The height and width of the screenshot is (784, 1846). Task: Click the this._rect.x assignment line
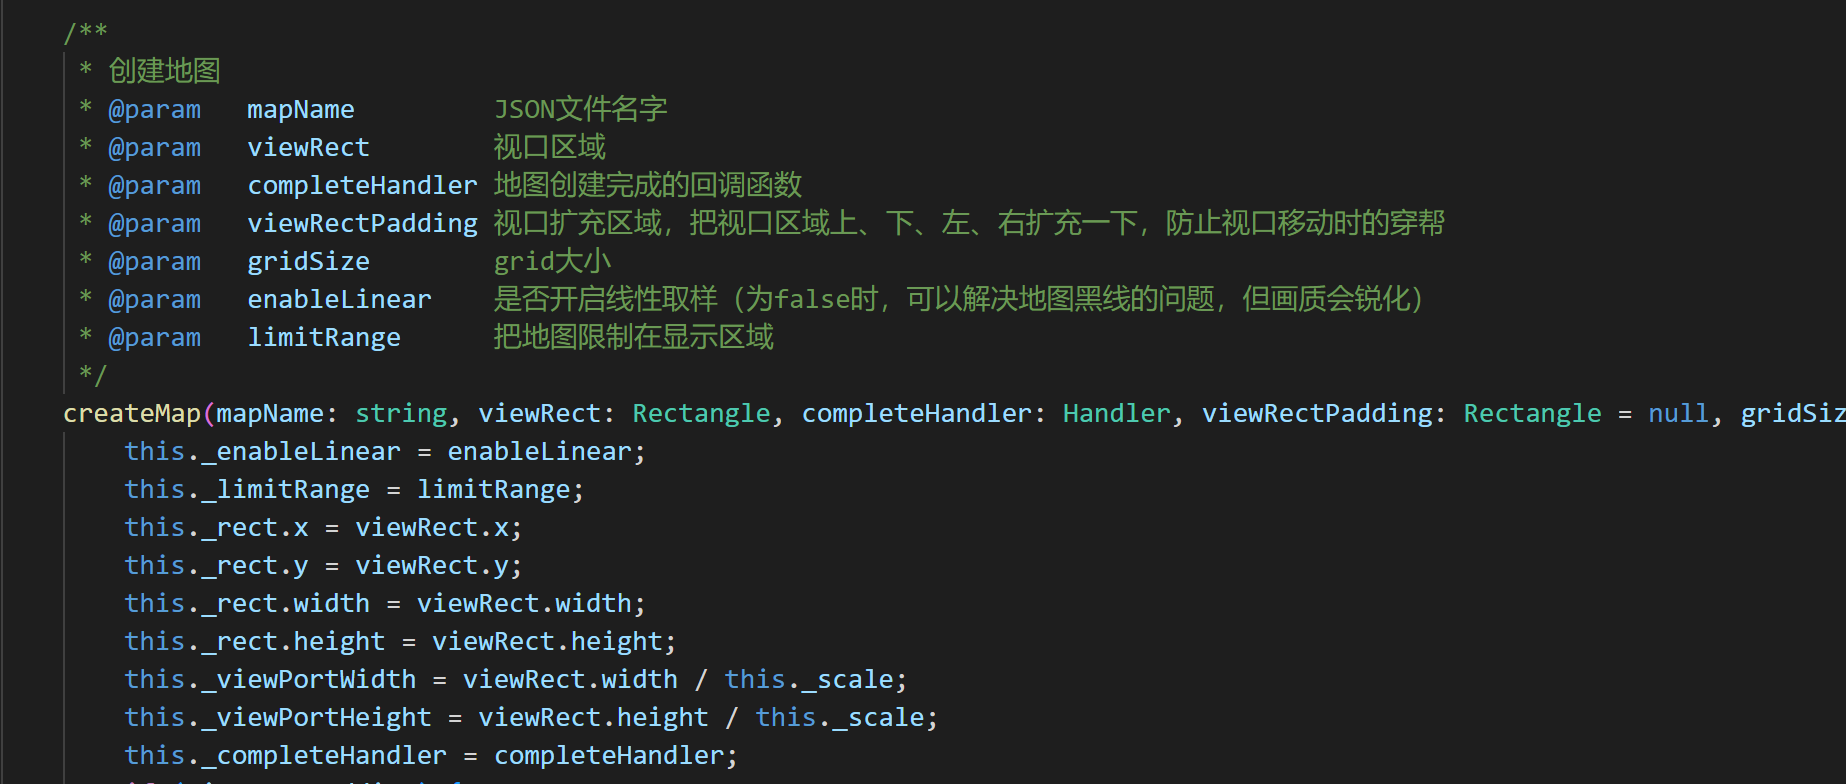(322, 527)
